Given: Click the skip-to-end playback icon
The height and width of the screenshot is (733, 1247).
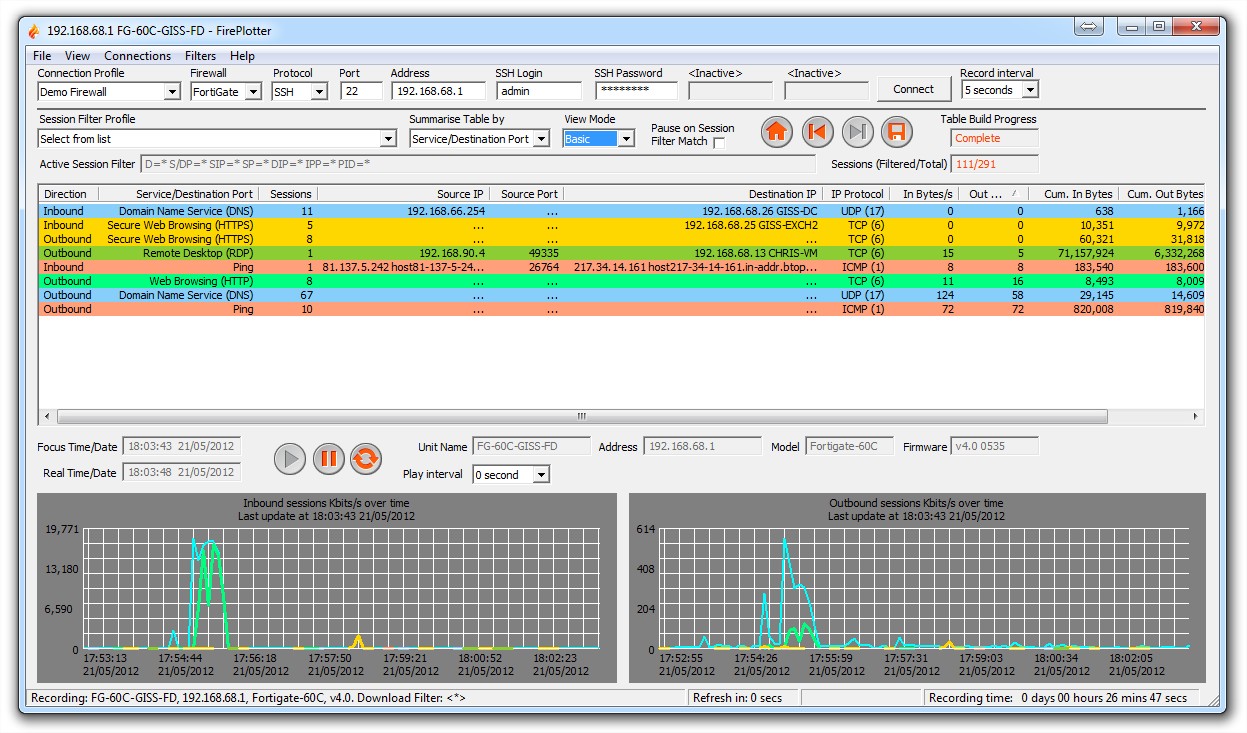Looking at the screenshot, I should [857, 133].
